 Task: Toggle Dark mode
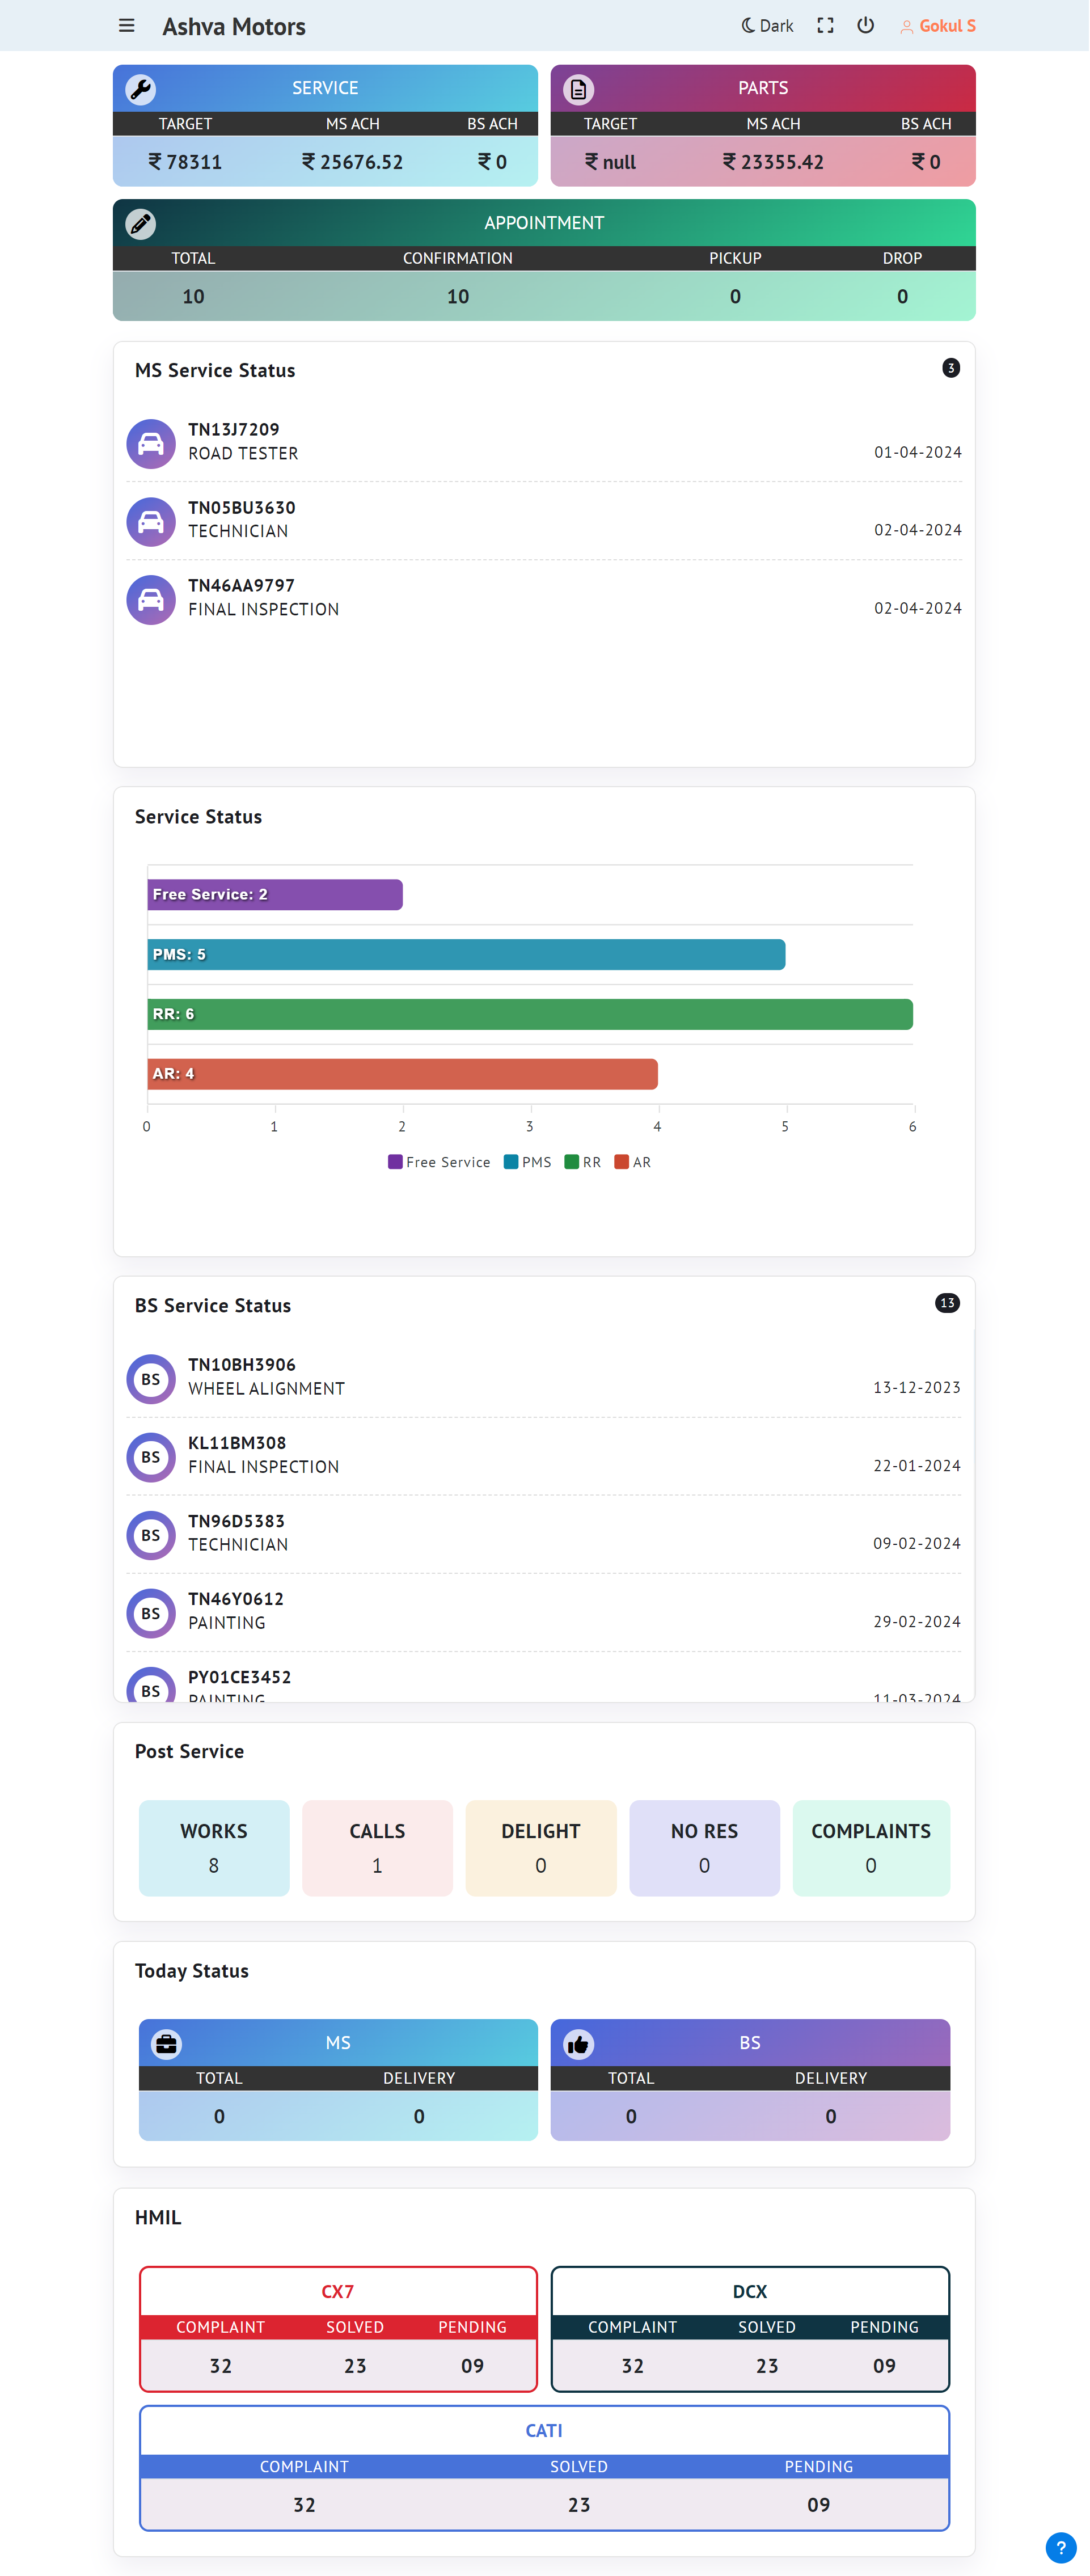click(767, 26)
